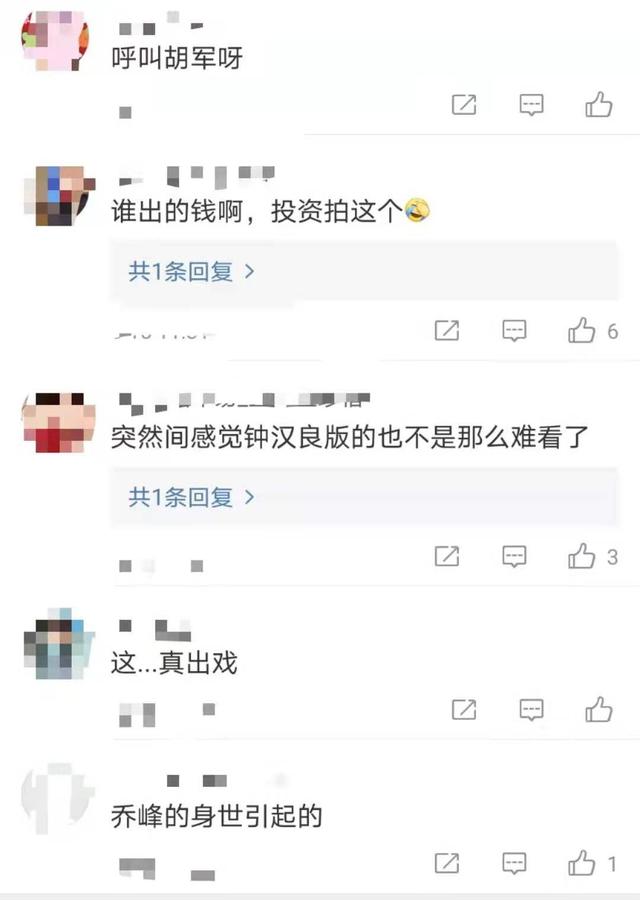The width and height of the screenshot is (640, 900).
Task: Share the '呼叫胡军呀' comment
Action: coord(464,104)
